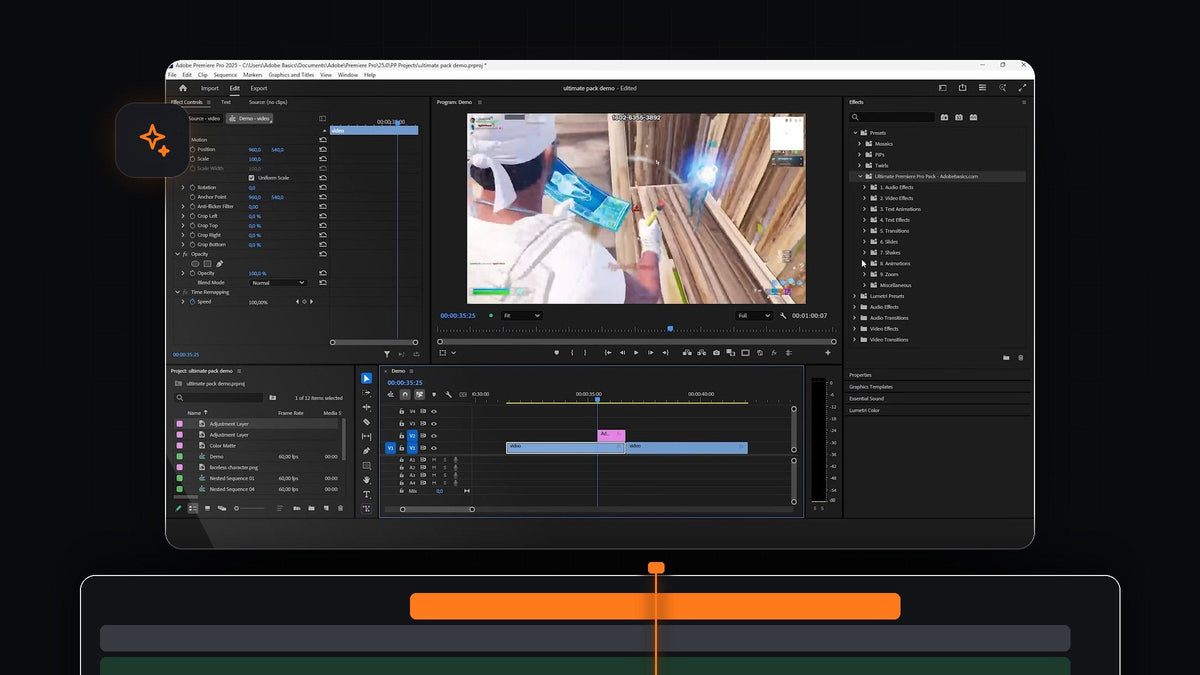Open Program monitor wrench settings

click(x=783, y=315)
